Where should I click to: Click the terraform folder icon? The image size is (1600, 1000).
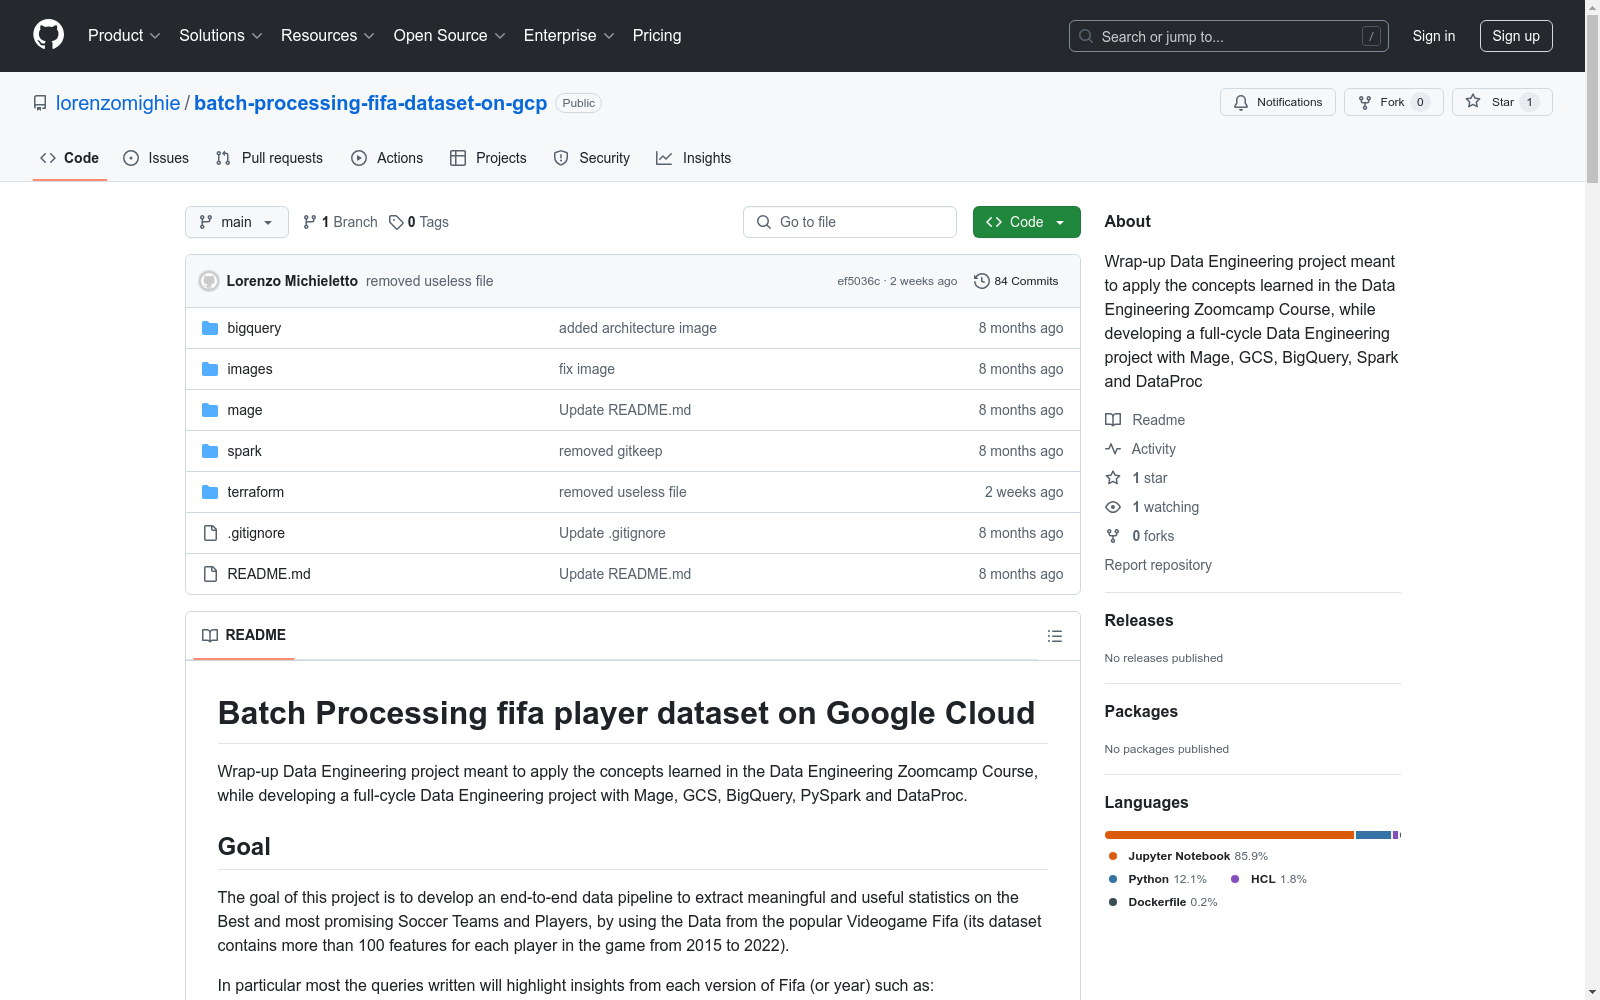click(210, 492)
